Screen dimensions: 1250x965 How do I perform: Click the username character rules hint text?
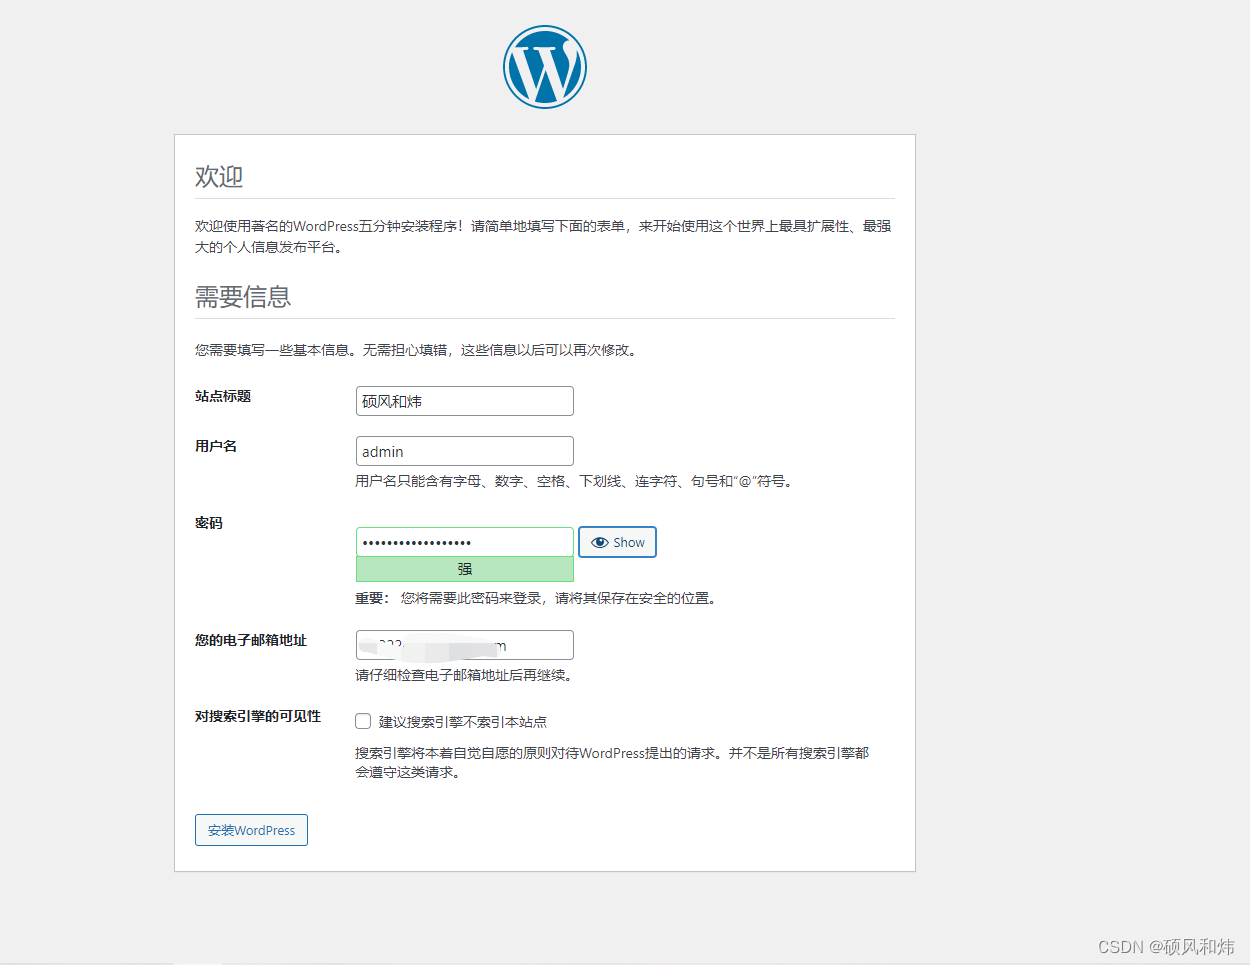576,481
